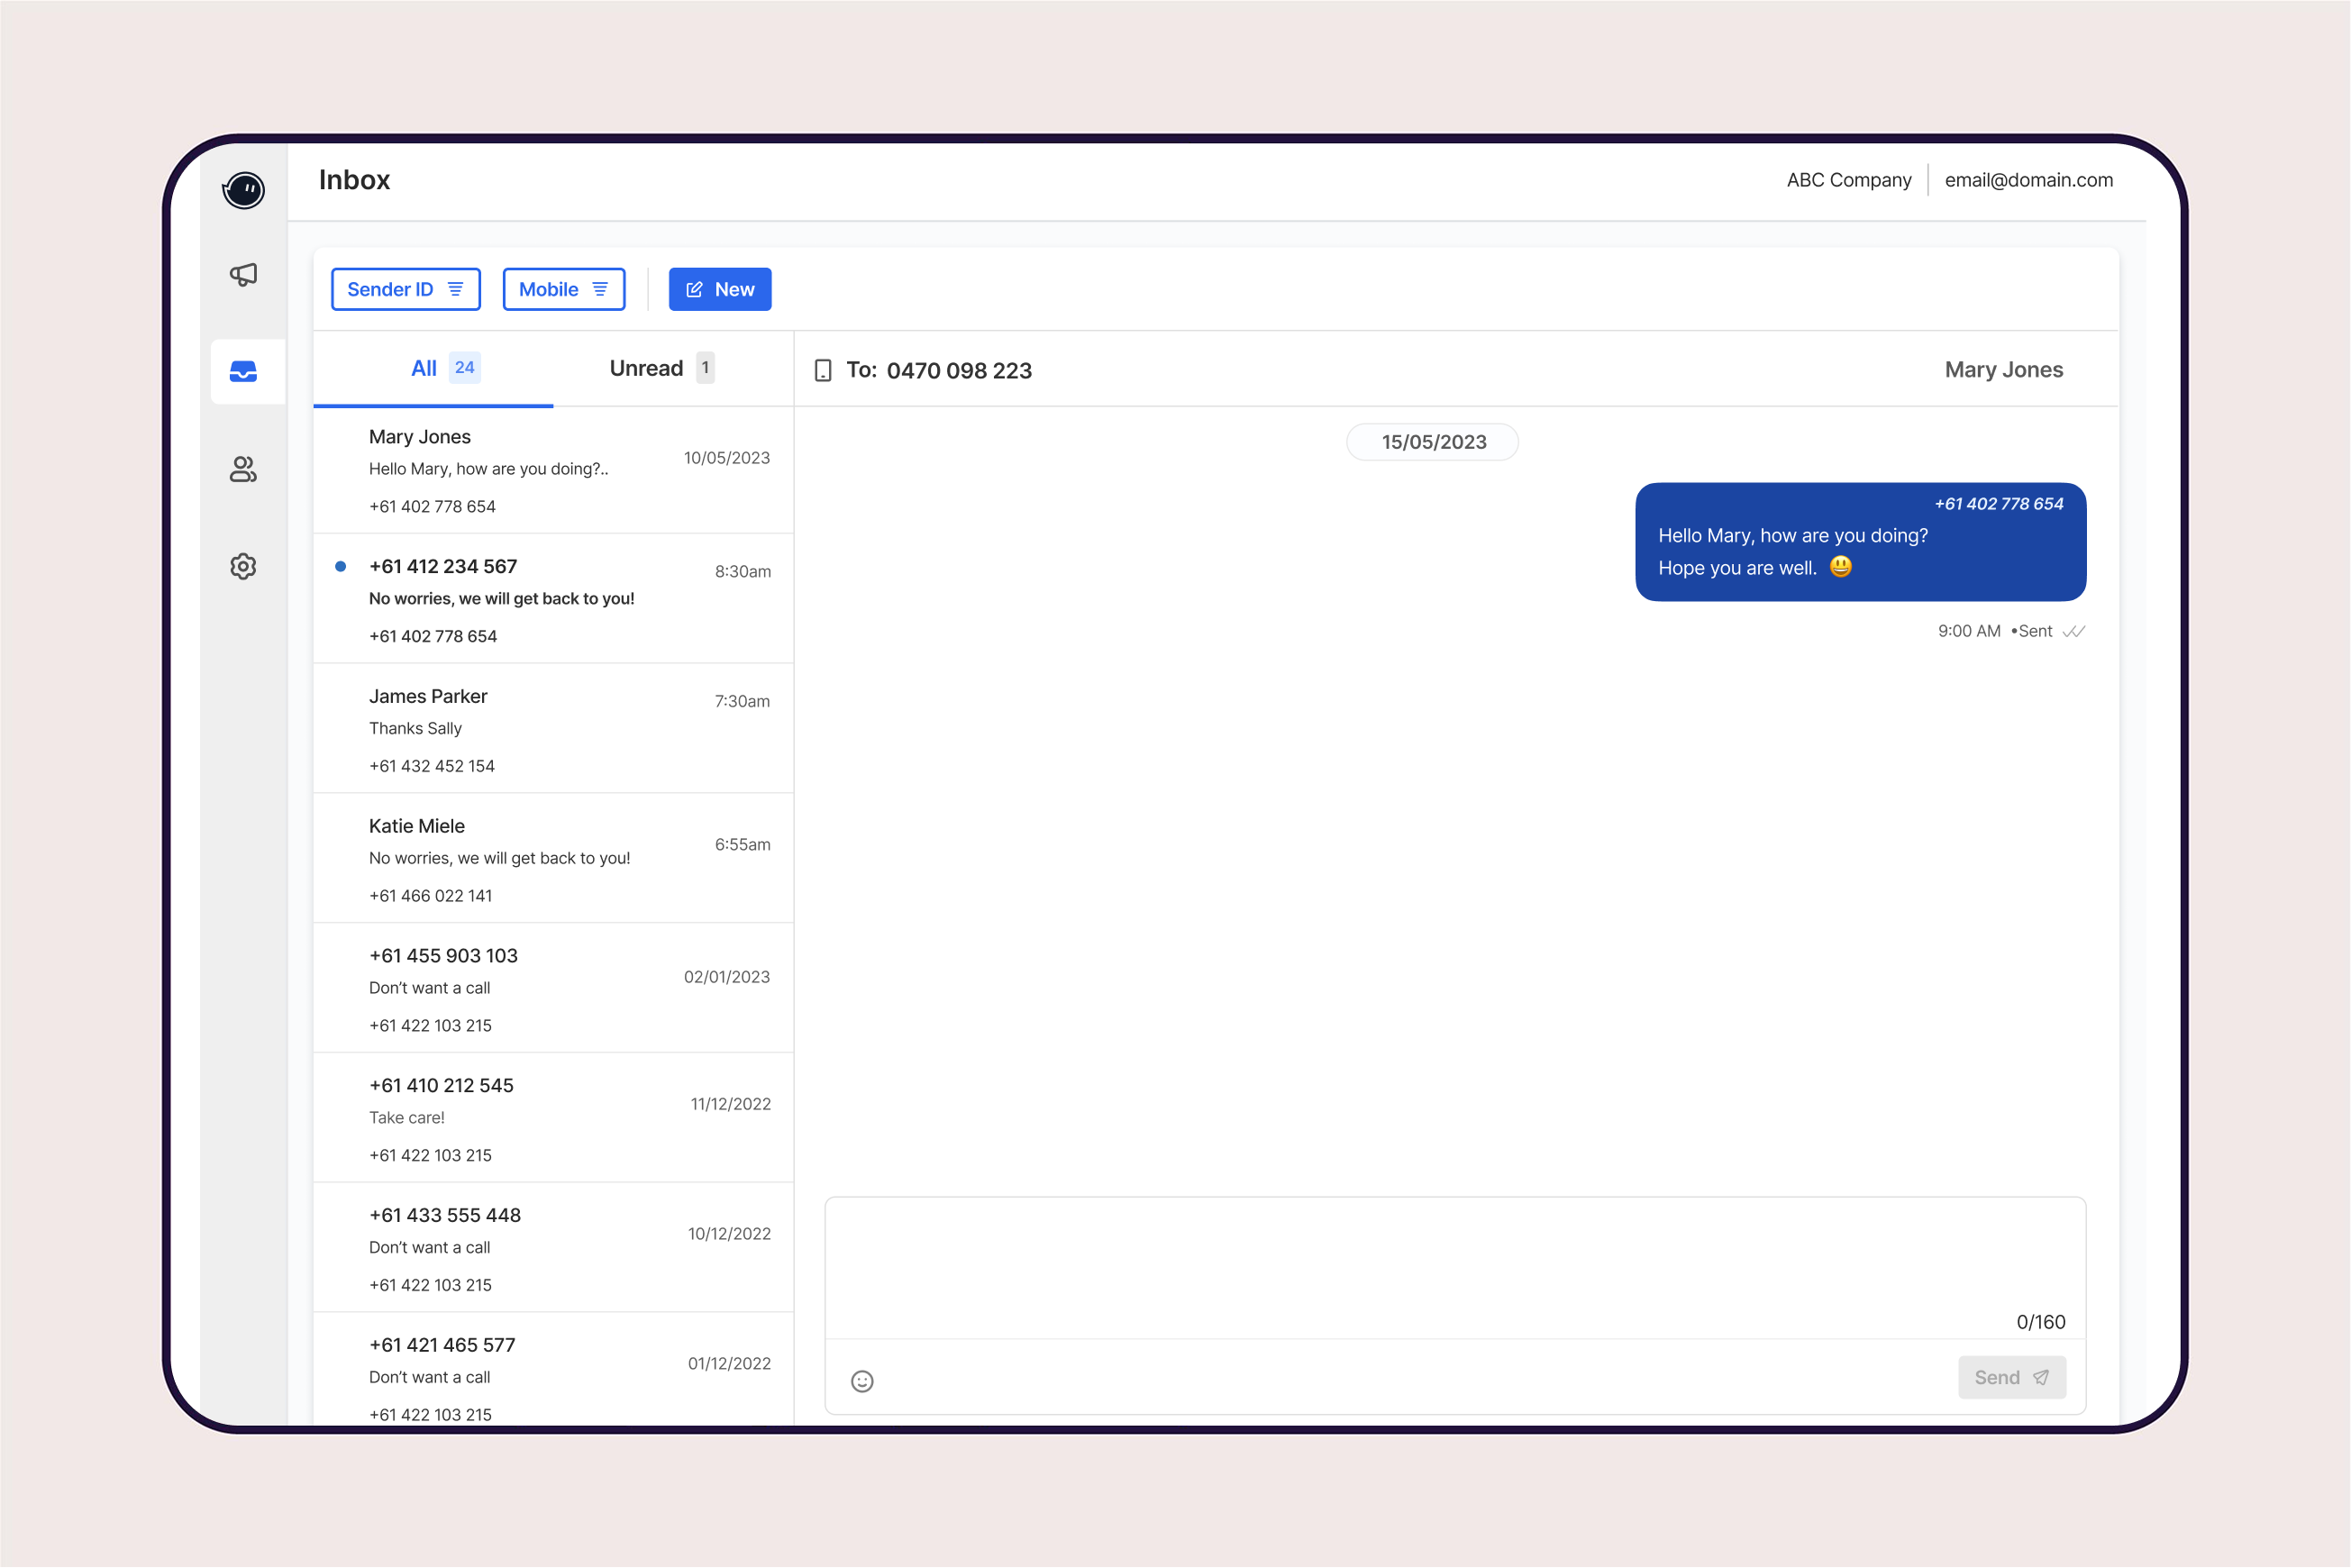Open +61 455 903 103 conversation
The height and width of the screenshot is (1568, 2351).
(553, 988)
